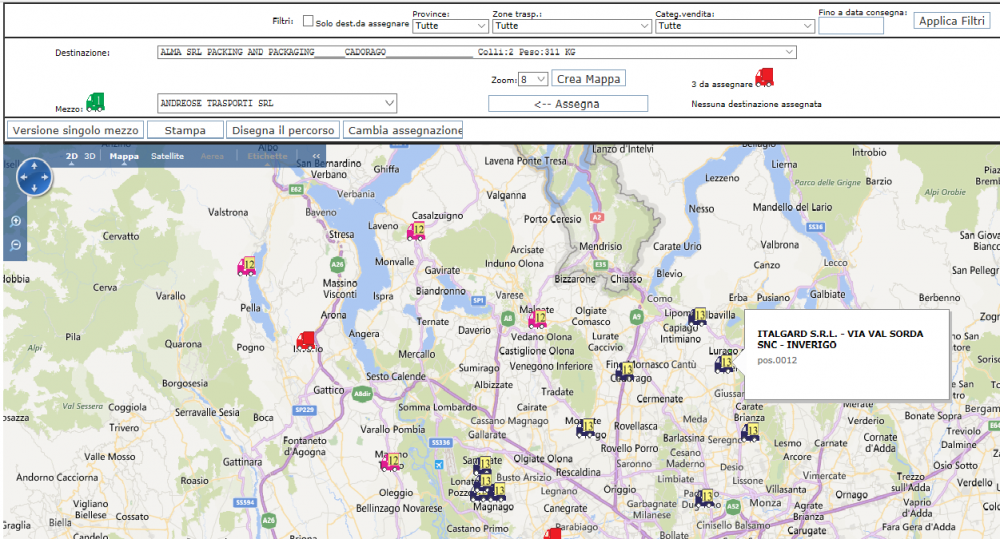
Task: Click red truck marker near Invorio
Action: point(305,341)
